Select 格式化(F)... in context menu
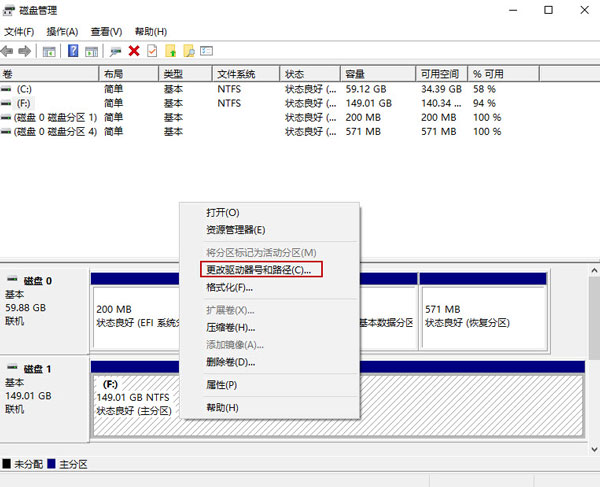 pos(270,287)
